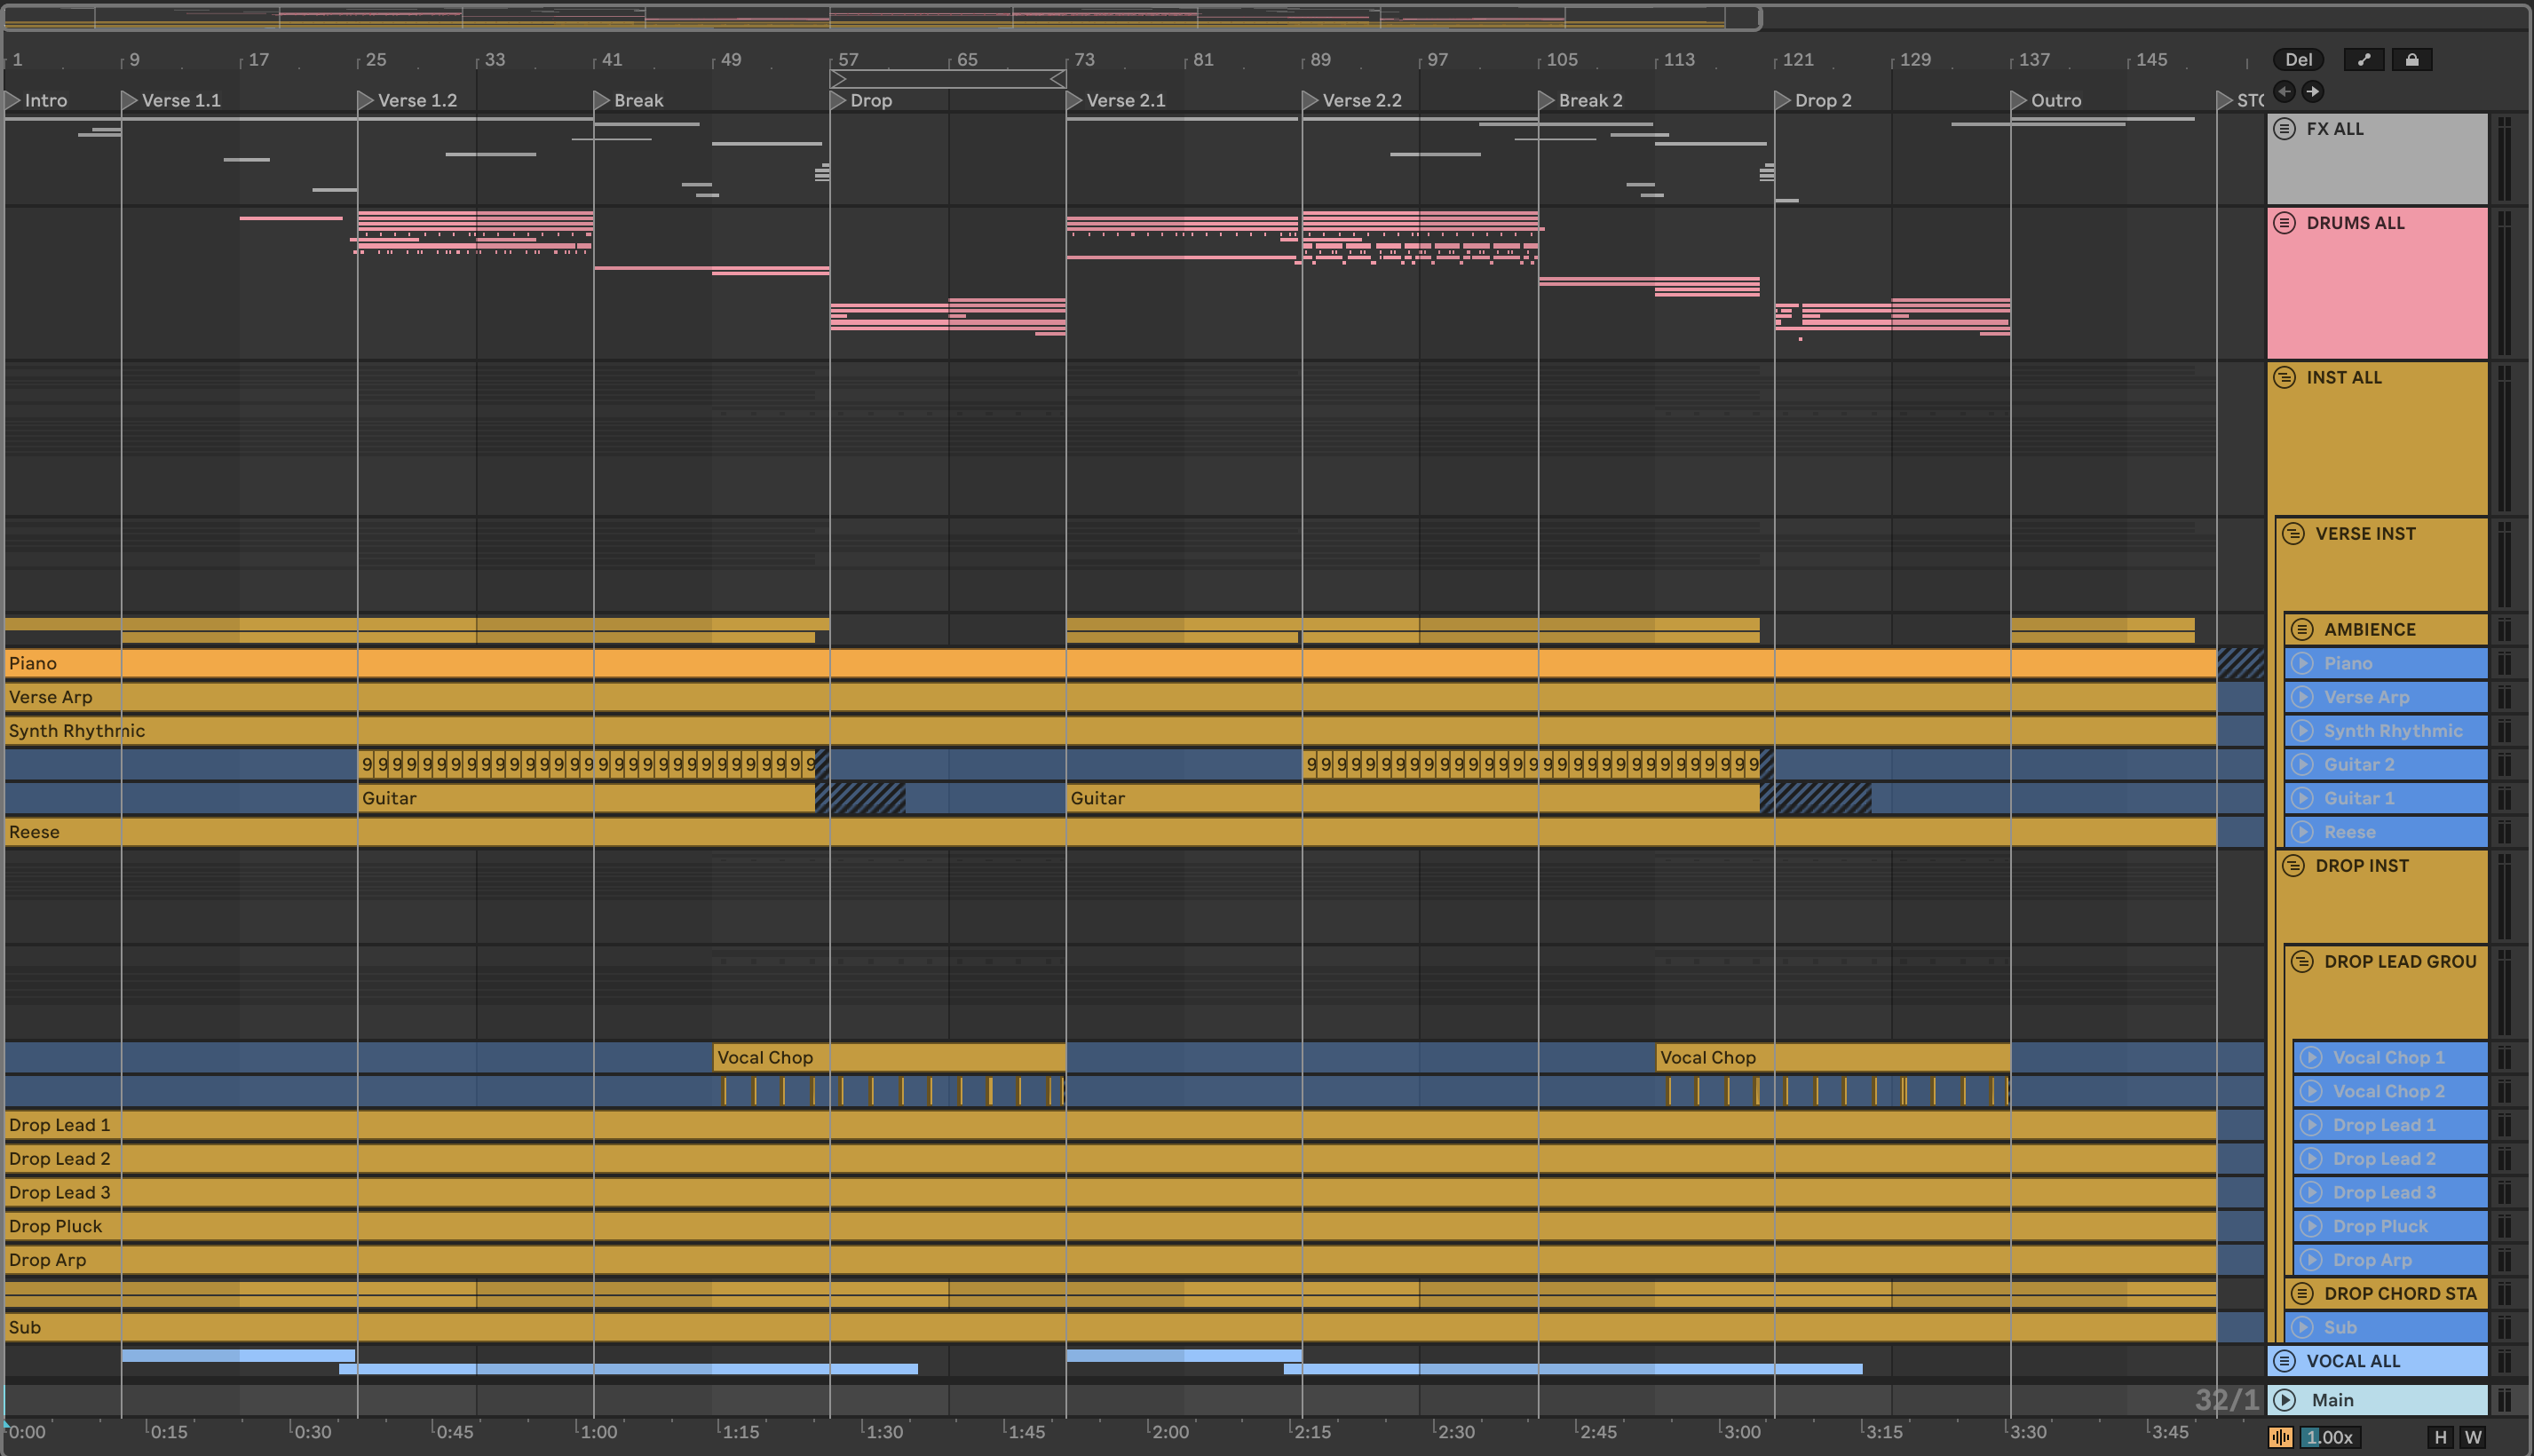
Task: Select the Verse 2.1 locator
Action: (1116, 100)
